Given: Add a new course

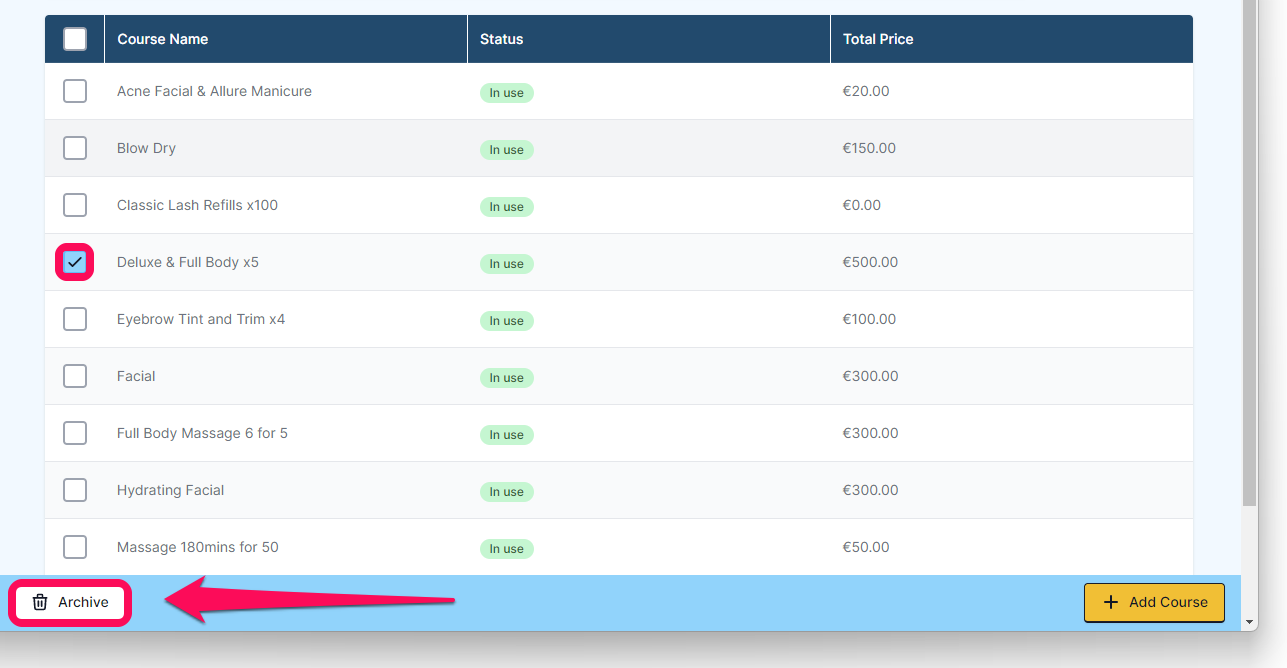Looking at the screenshot, I should pos(1154,602).
